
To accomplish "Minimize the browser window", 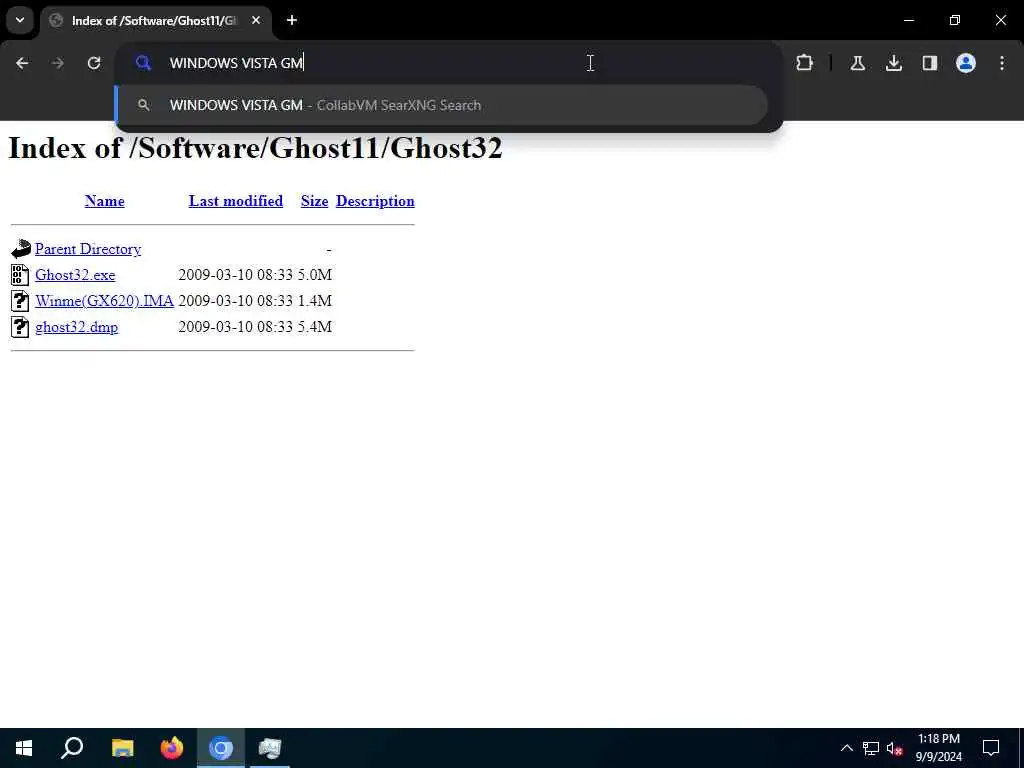I will [x=908, y=20].
